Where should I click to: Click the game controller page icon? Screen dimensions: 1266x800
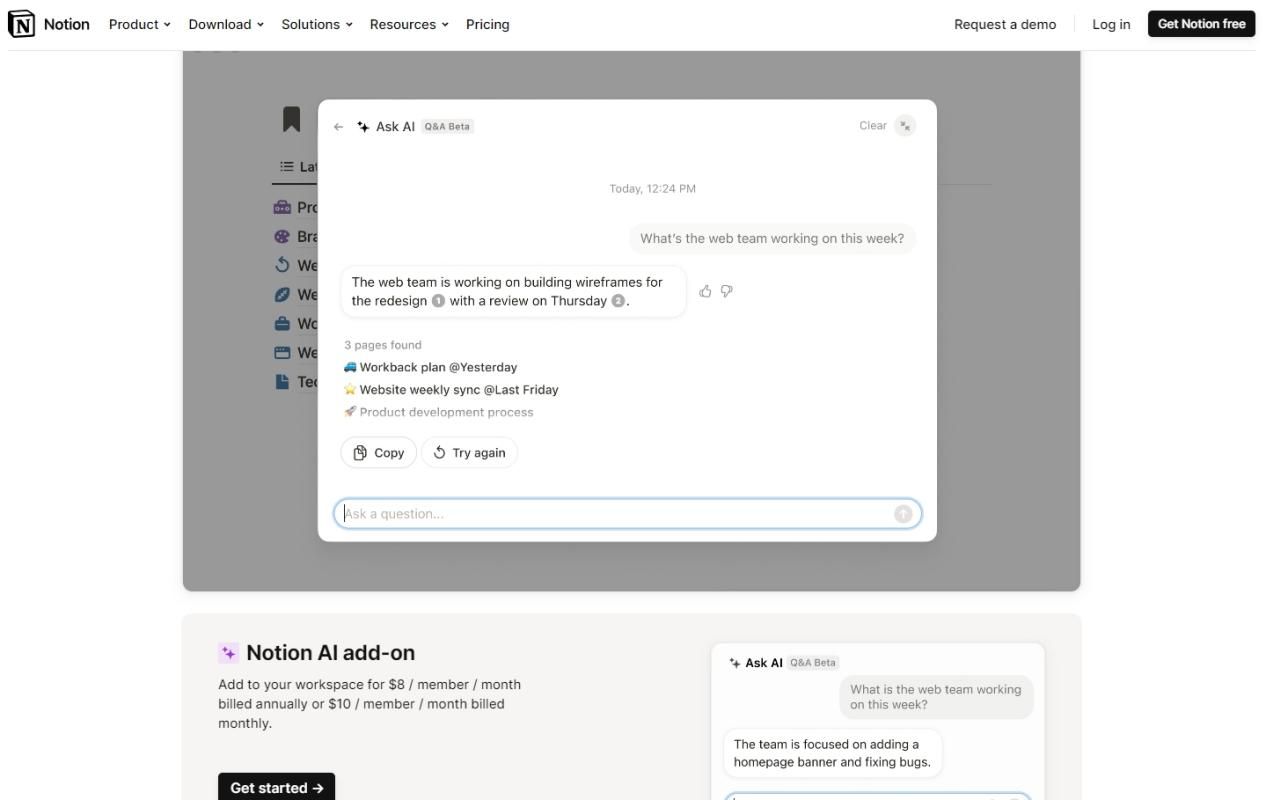282,208
